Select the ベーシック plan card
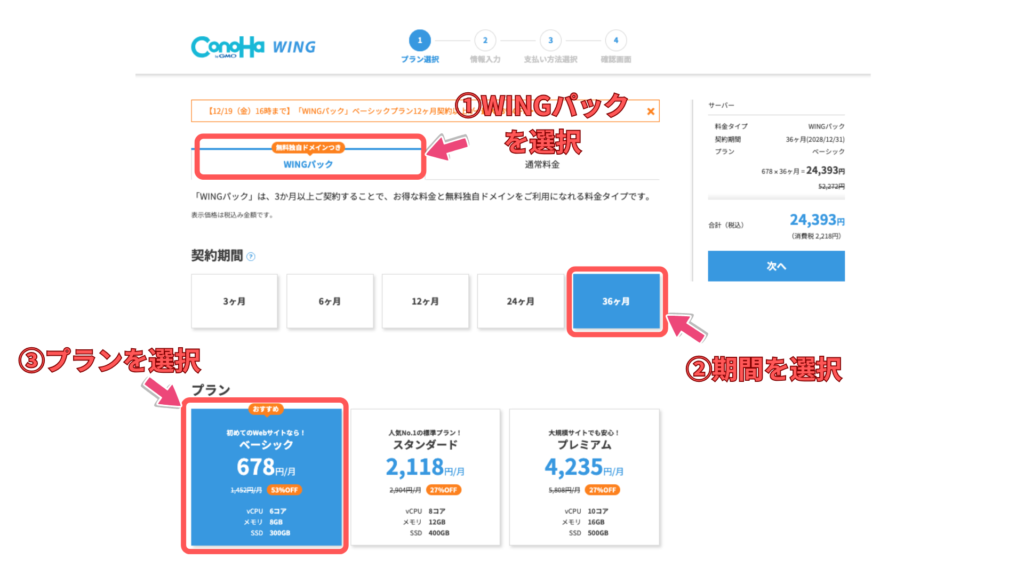The width and height of the screenshot is (1024, 576). tap(266, 477)
